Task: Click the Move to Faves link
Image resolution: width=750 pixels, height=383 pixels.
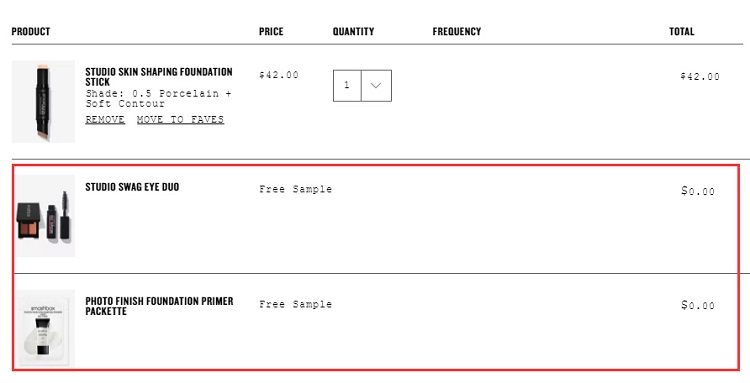Action: click(x=180, y=120)
